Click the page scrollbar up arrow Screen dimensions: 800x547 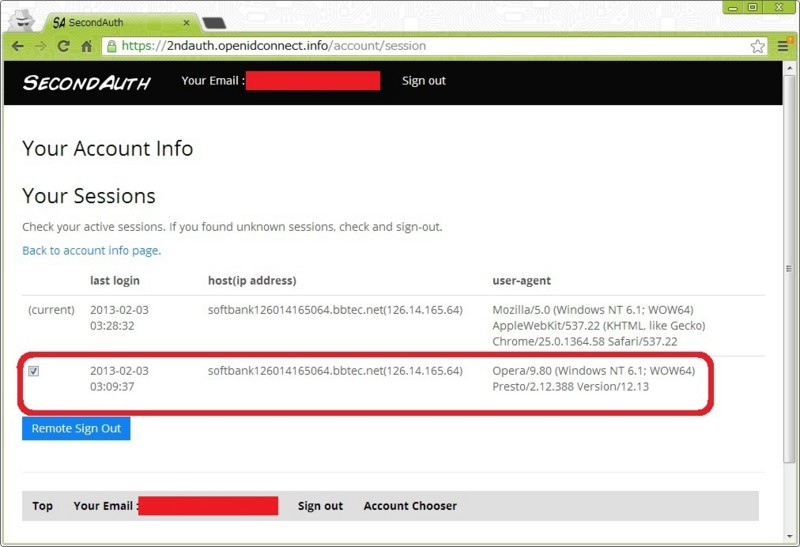[x=790, y=67]
